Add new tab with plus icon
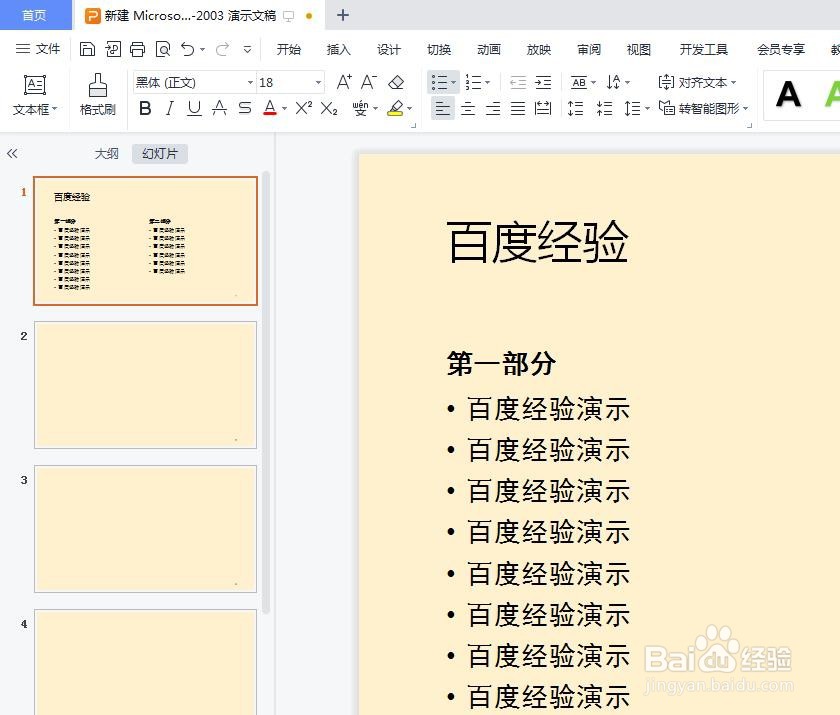The width and height of the screenshot is (840, 715). (343, 15)
